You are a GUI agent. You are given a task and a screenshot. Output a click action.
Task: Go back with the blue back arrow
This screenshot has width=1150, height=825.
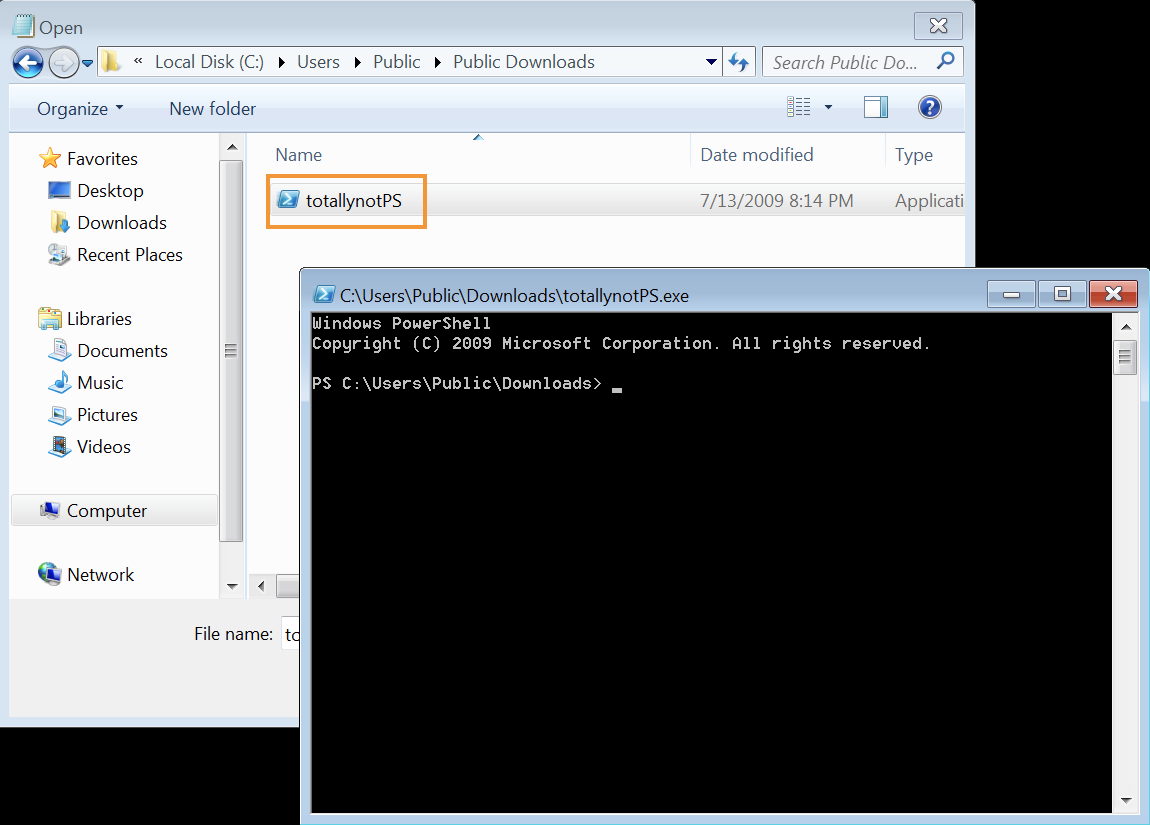[x=28, y=62]
